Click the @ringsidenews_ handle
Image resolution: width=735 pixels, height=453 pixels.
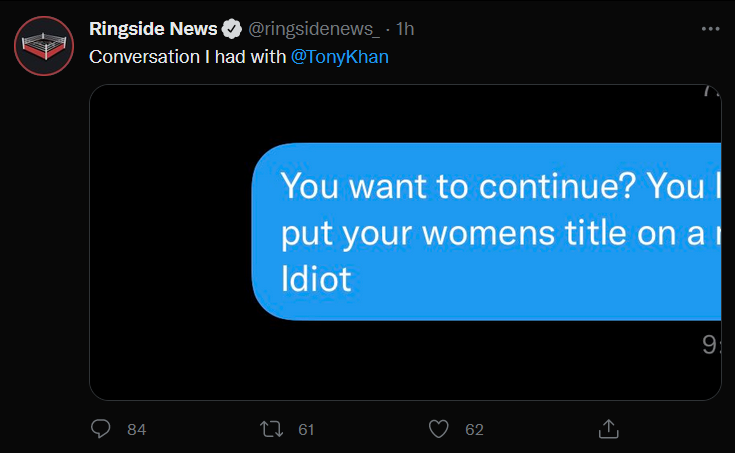pos(314,29)
